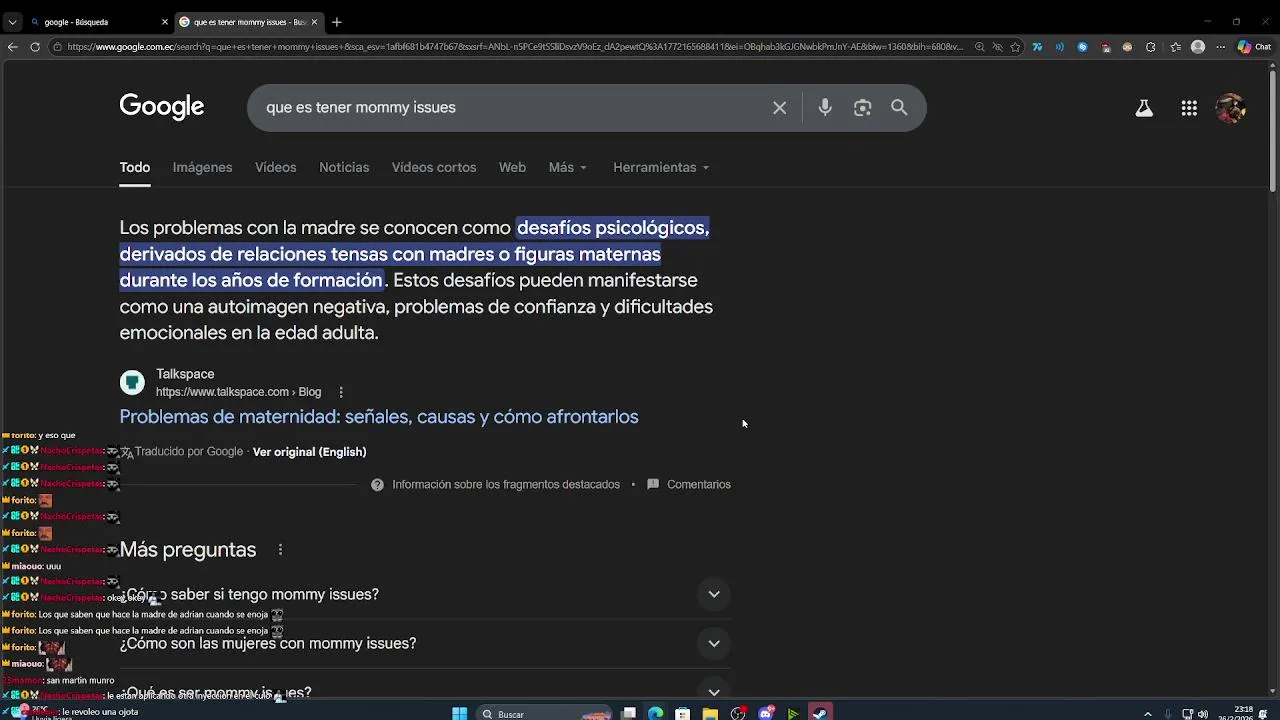The height and width of the screenshot is (720, 1280).
Task: Click the page vertical scrollbar thumb
Action: pos(1273,130)
